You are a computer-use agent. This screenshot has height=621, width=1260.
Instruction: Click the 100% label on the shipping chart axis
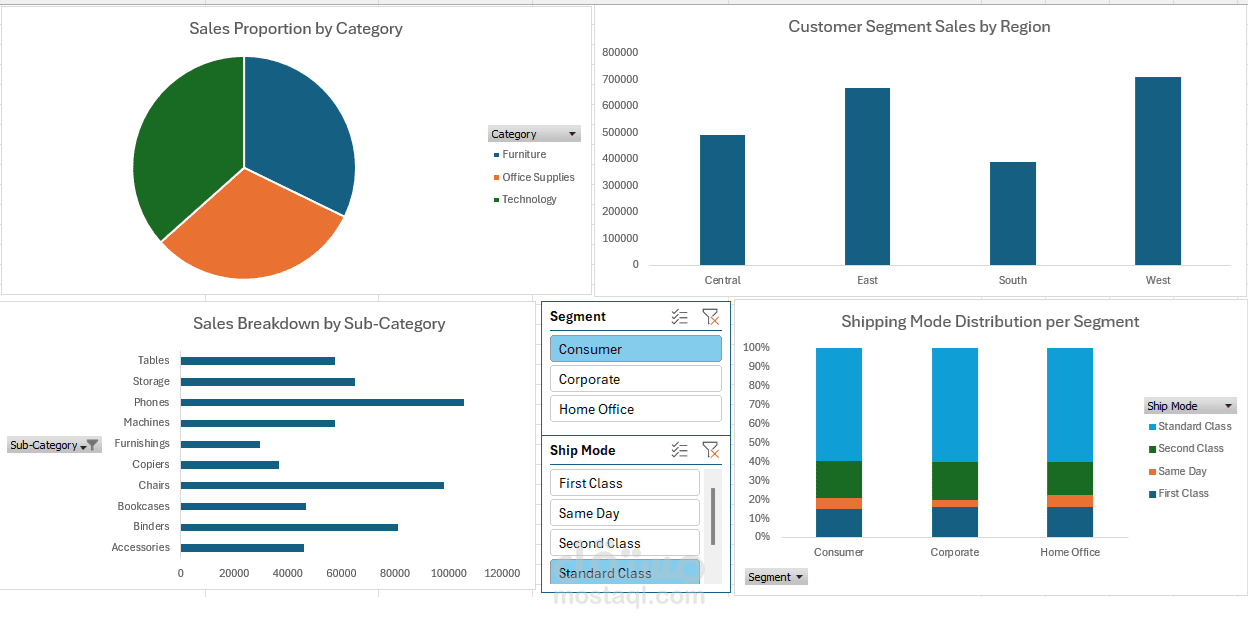[756, 348]
